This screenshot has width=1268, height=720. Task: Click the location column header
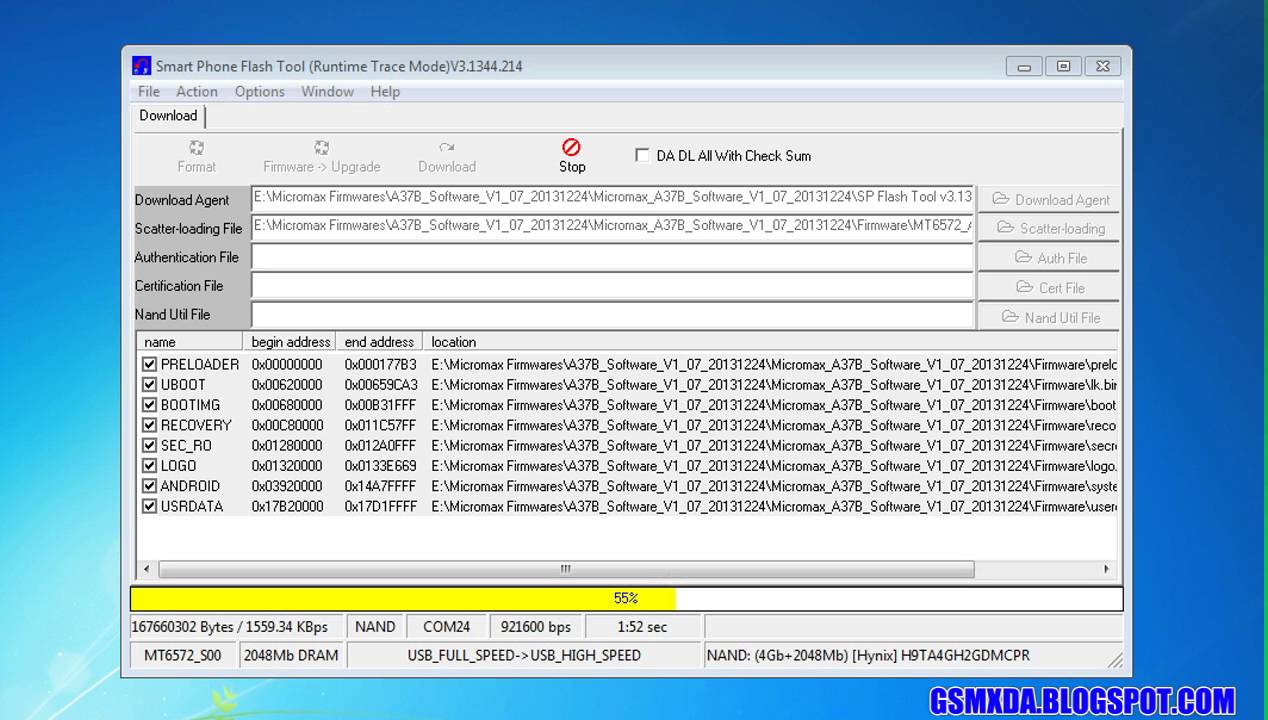click(x=770, y=342)
